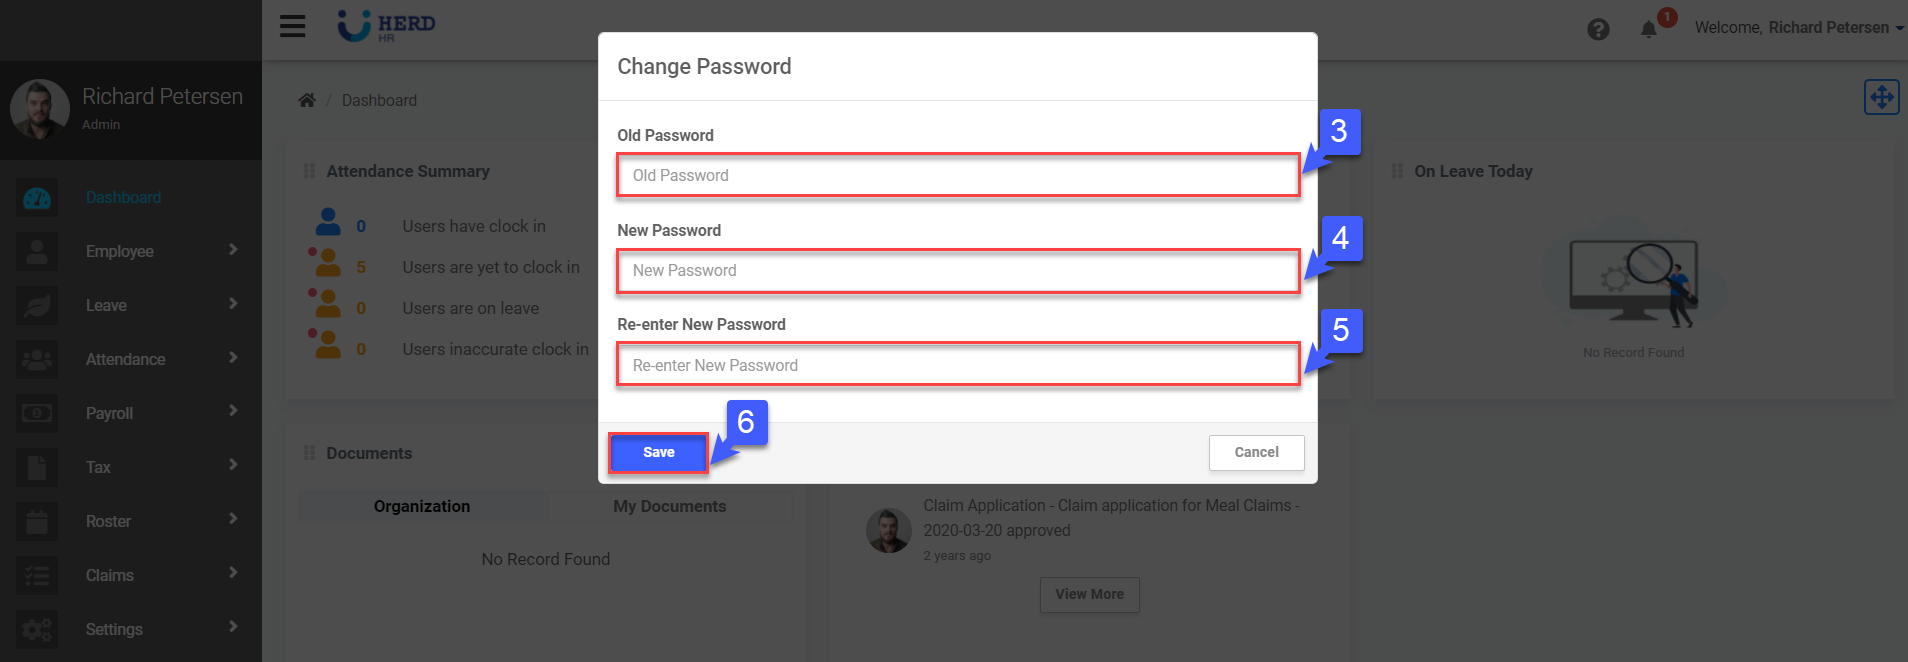The image size is (1908, 662).
Task: Switch to the My Documents tab
Action: tap(669, 506)
